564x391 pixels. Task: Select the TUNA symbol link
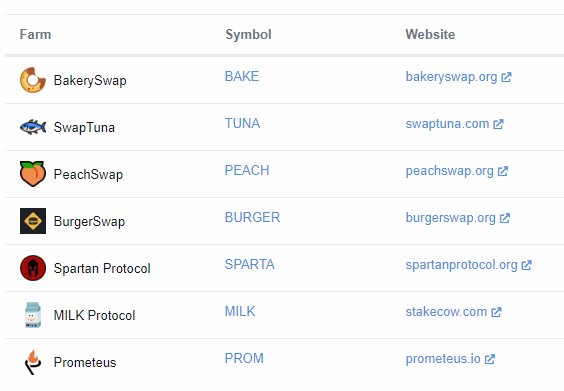tap(242, 123)
